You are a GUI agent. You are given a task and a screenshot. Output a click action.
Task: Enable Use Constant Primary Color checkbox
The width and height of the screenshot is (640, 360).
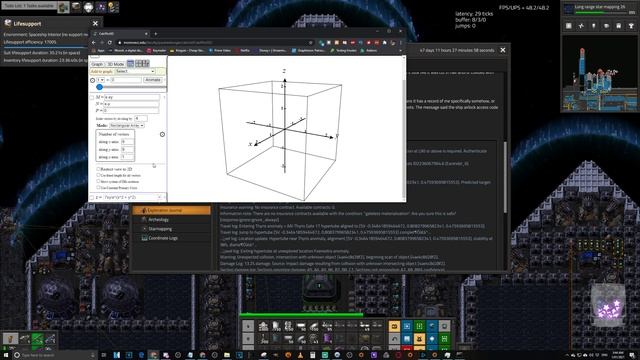pos(98,187)
